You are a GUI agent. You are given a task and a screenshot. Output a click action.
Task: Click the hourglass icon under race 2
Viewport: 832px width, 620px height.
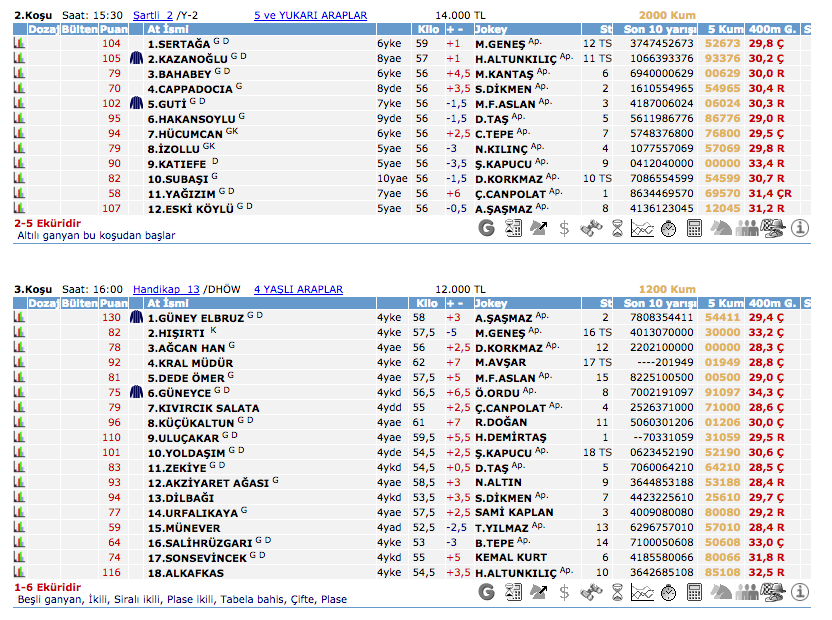(x=617, y=228)
